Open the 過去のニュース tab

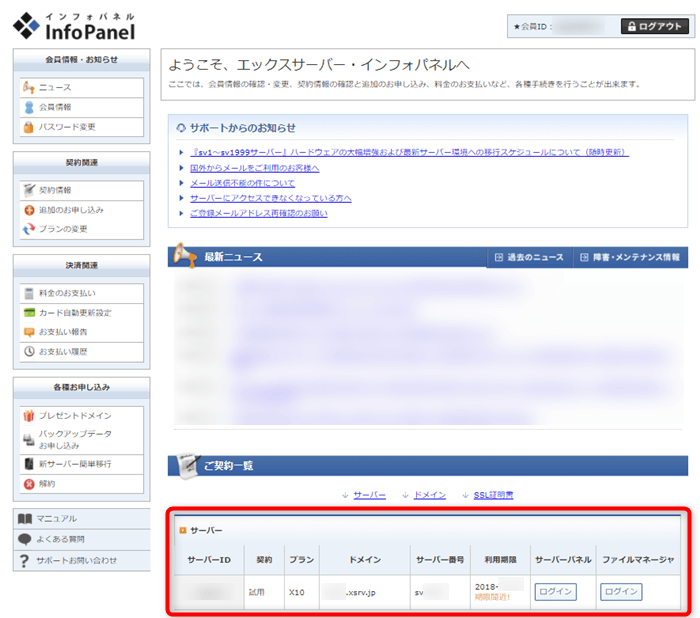529,258
